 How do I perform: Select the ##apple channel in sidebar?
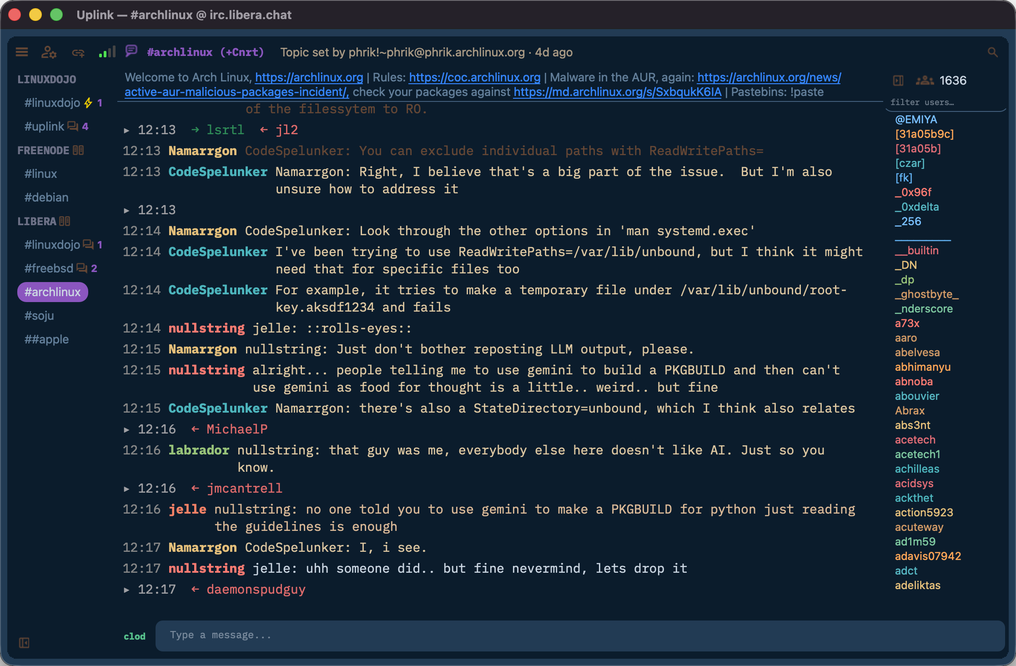coord(46,339)
